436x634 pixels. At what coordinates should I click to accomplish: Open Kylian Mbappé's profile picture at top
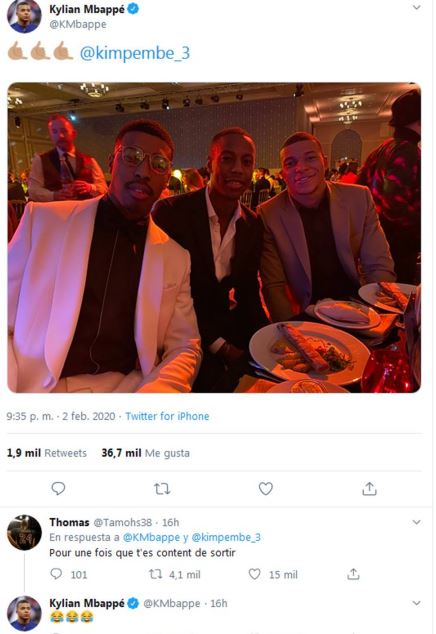pyautogui.click(x=24, y=17)
